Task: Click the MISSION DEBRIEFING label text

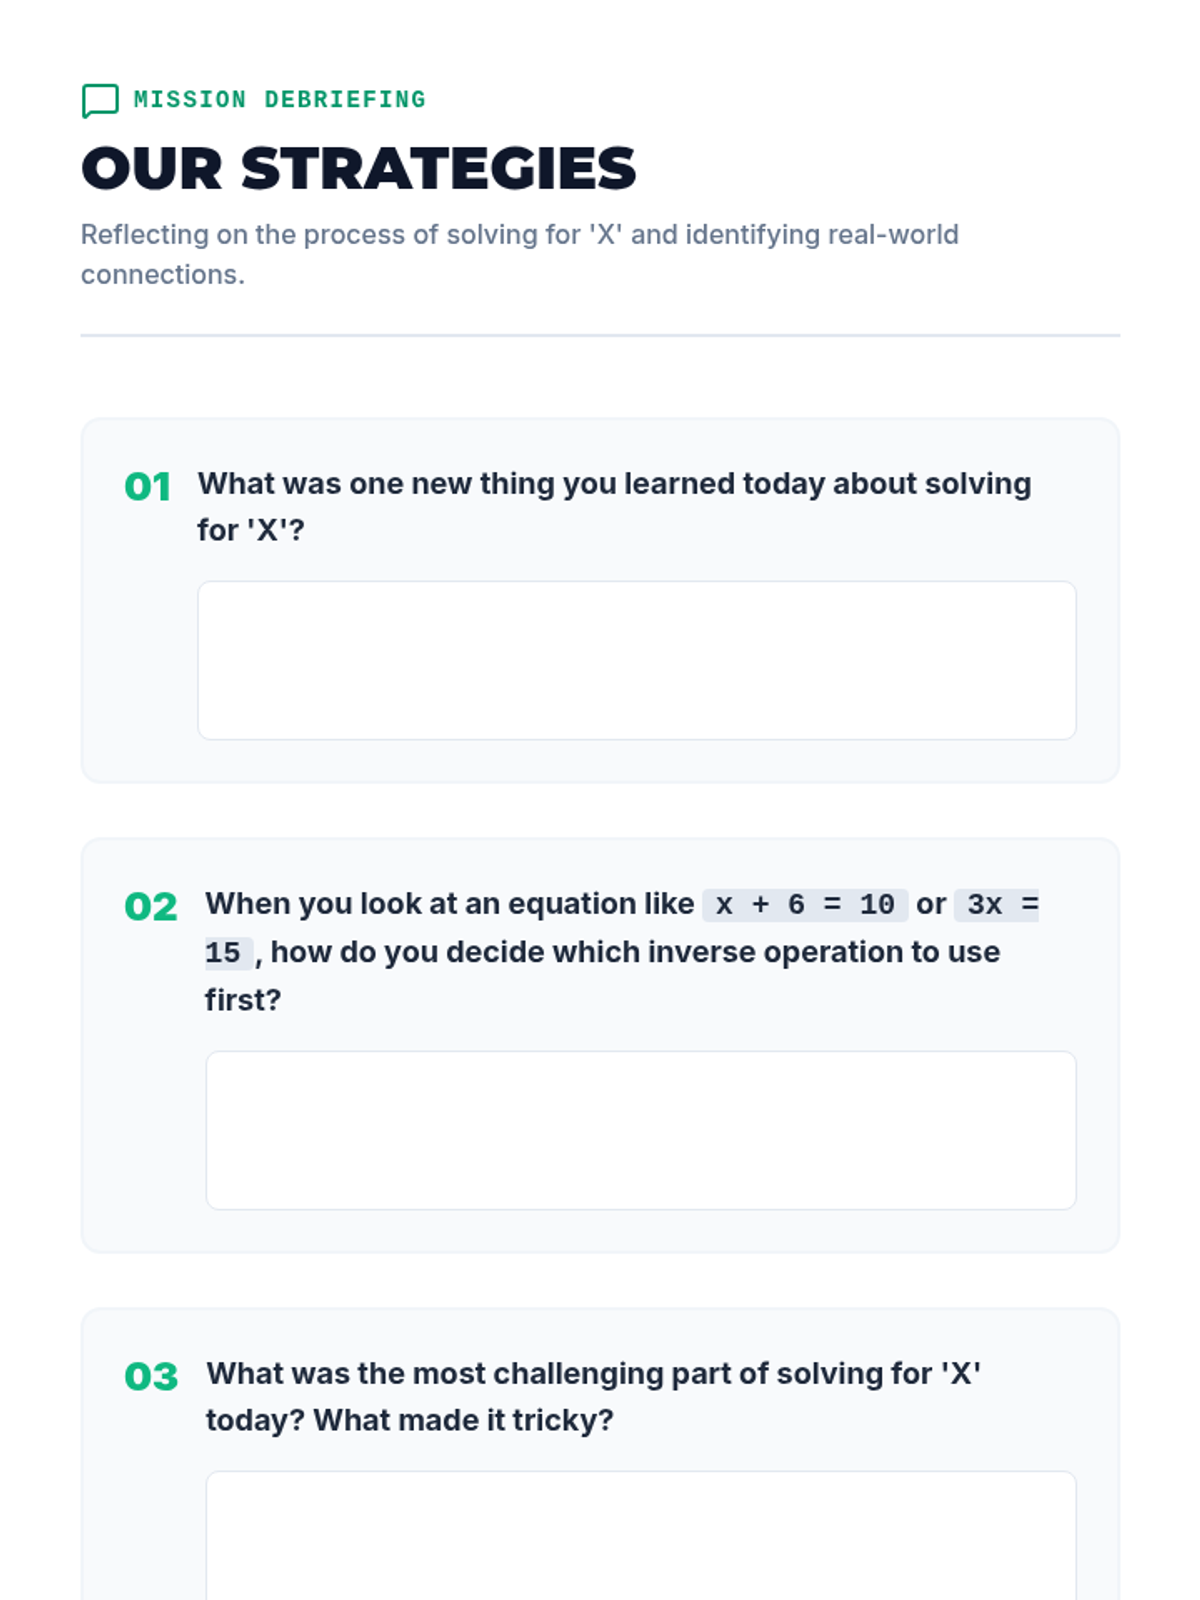Action: [279, 100]
